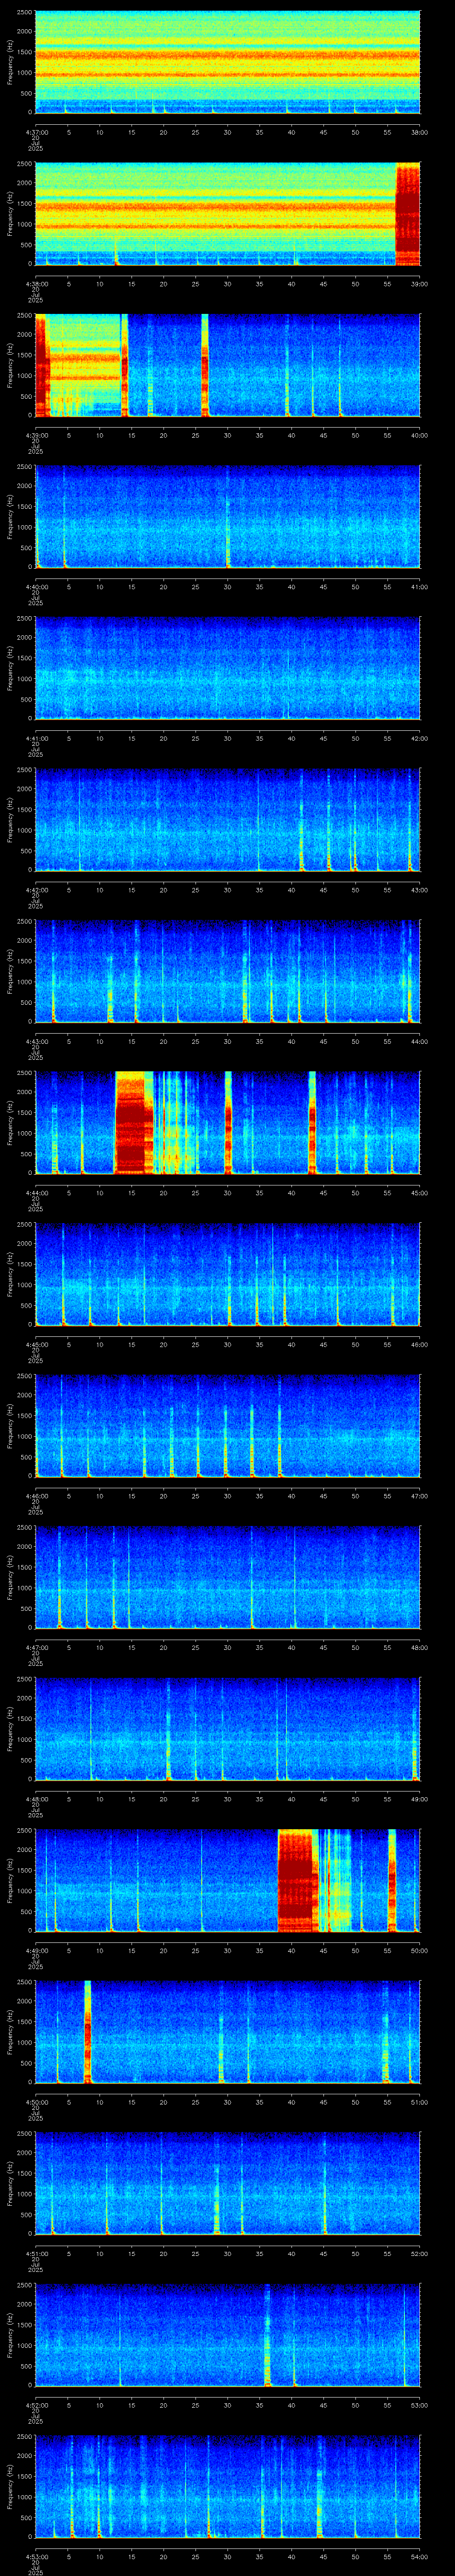Click the Frequency (Hz) axis label of the 4:41:00 panel
Screen dimensions: 455x2576
click(x=10, y=668)
